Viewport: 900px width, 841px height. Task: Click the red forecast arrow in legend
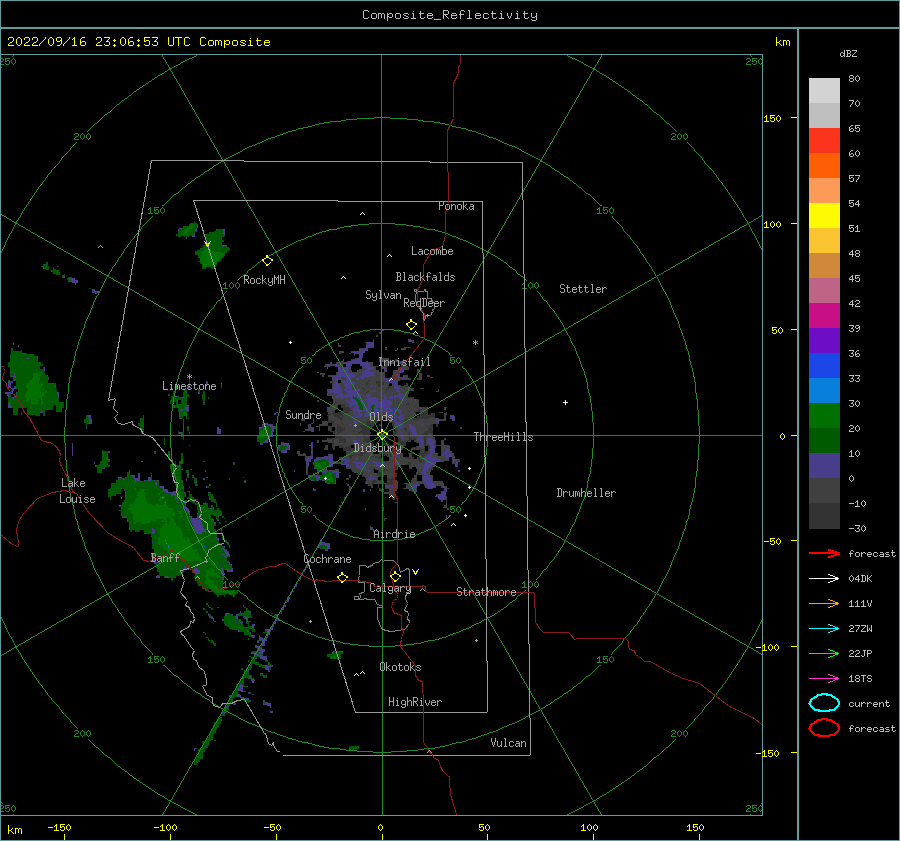point(824,553)
